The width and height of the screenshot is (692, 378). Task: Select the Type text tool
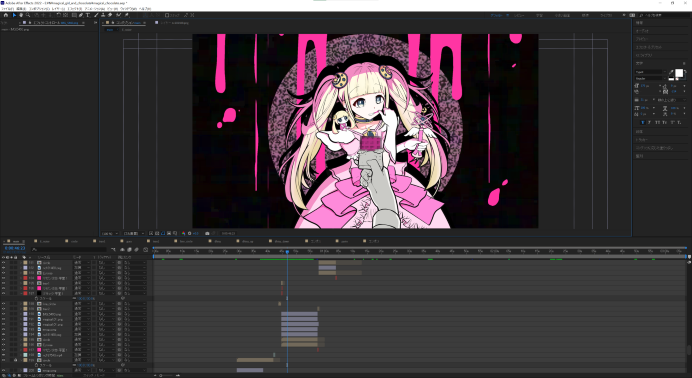(x=88, y=15)
